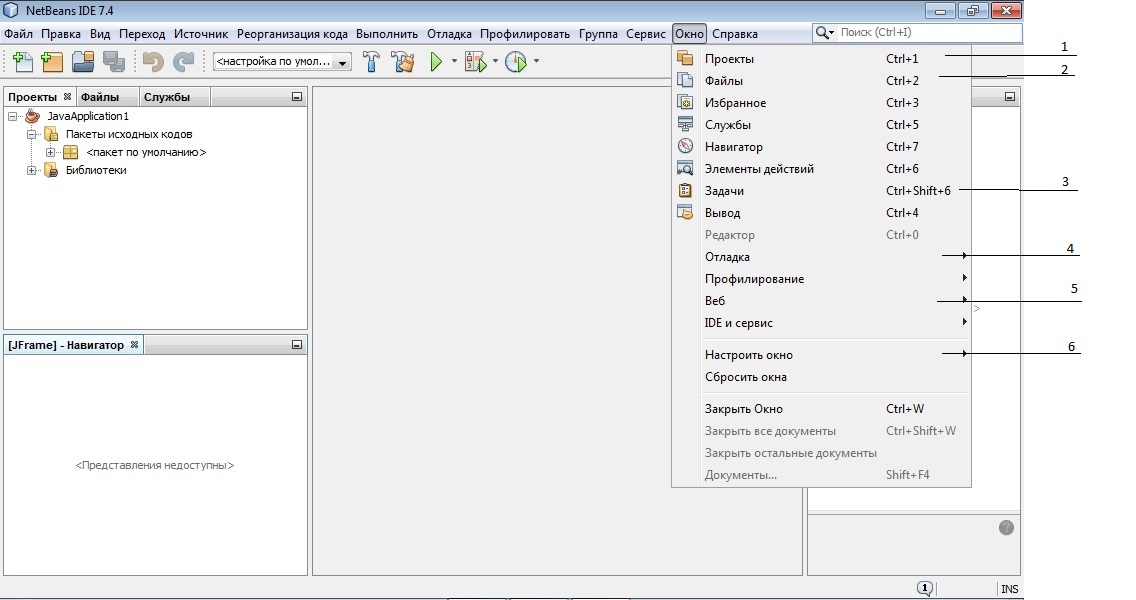Choose Навигатор from the Окно menu
1136x600 pixels.
[x=822, y=146]
